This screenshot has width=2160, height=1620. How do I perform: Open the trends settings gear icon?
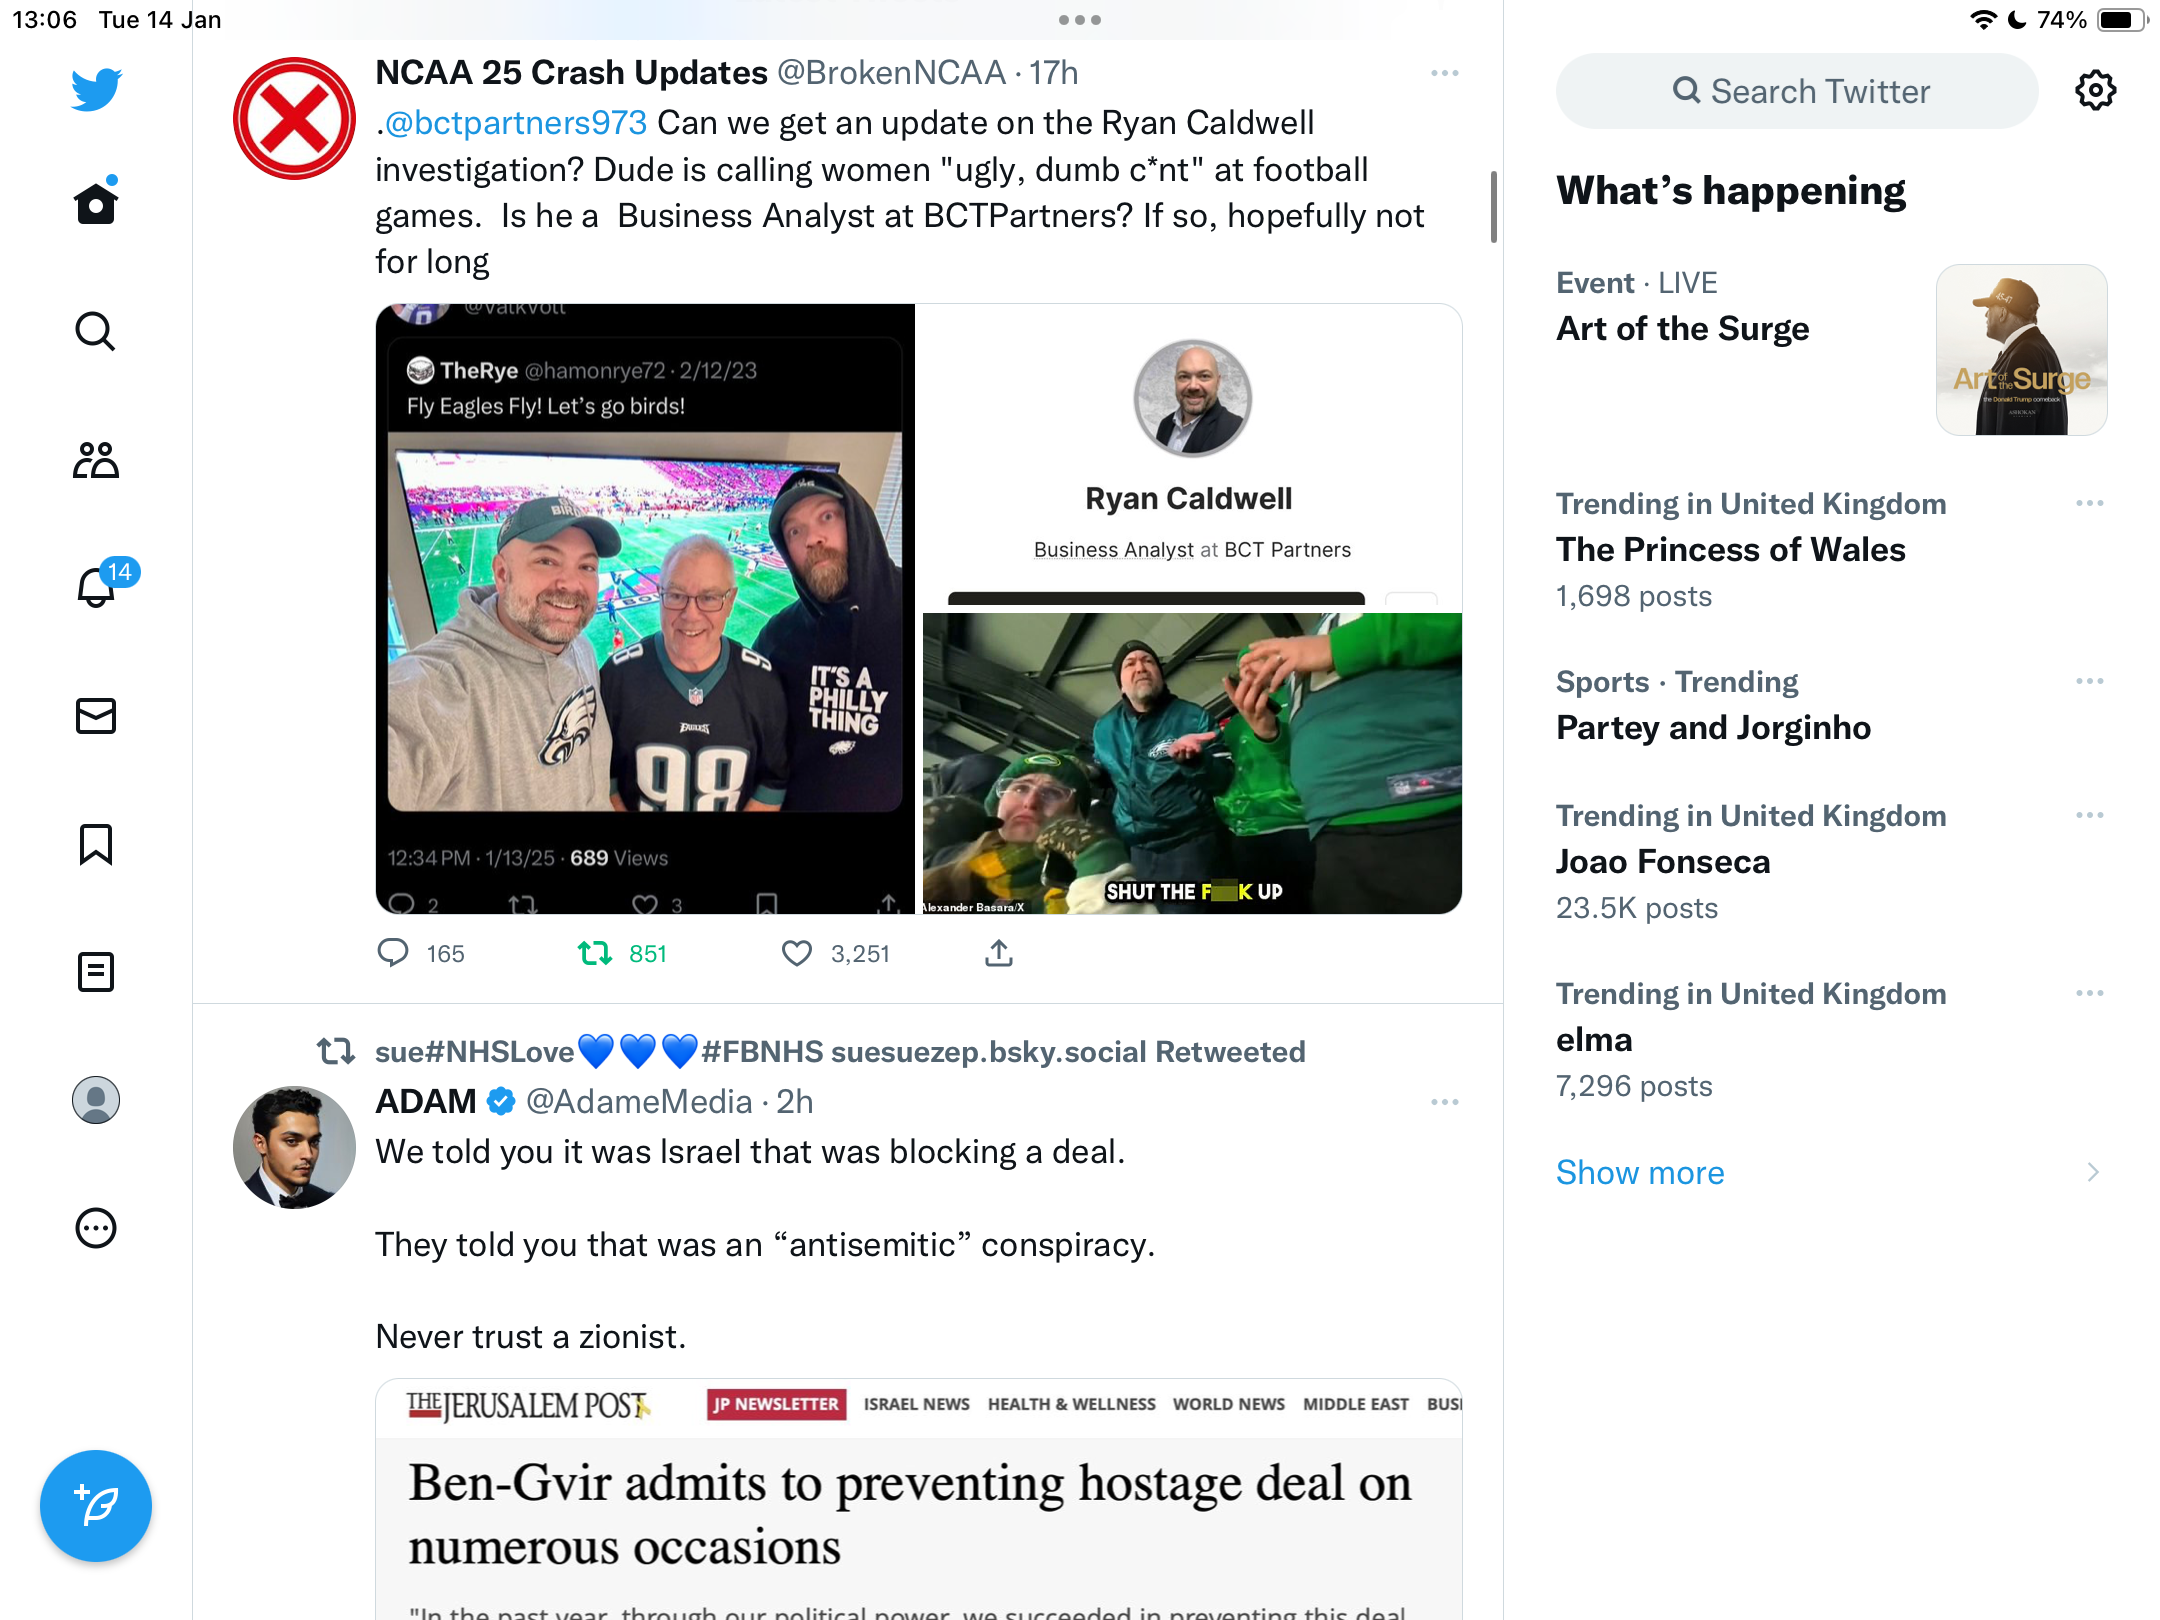[x=2096, y=91]
